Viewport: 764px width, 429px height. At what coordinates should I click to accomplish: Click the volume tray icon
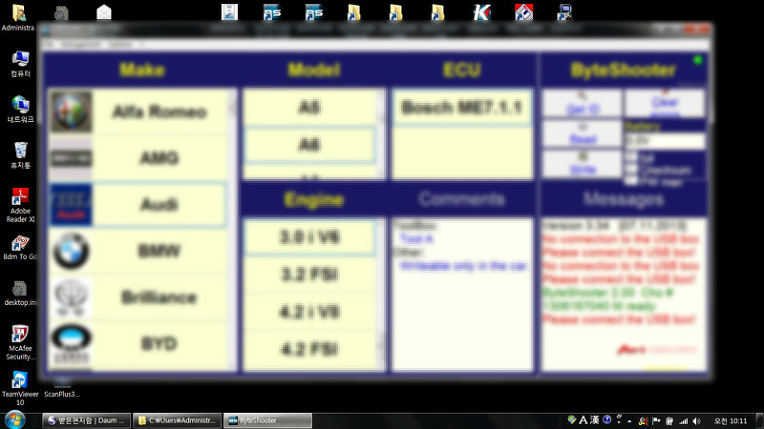(697, 421)
